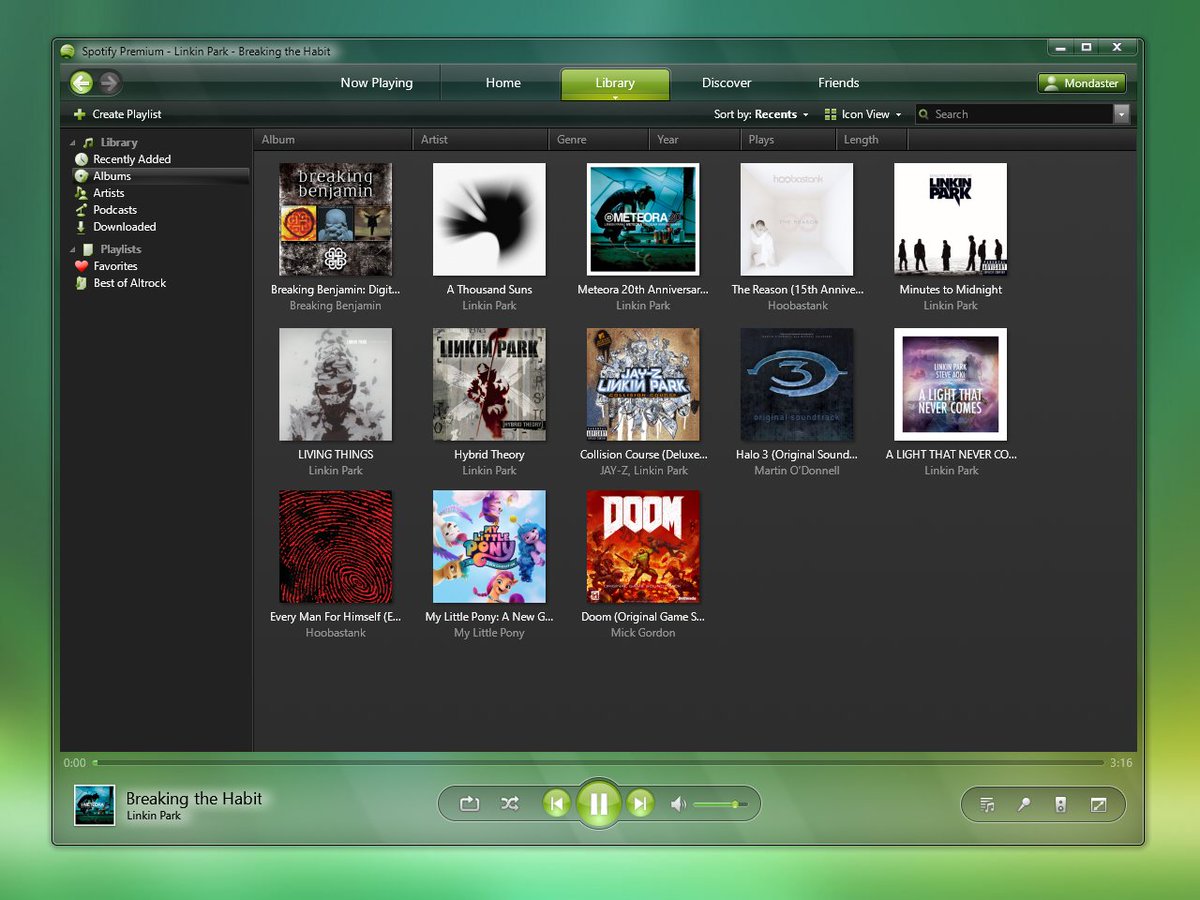Open the search box dropdown arrow
Screen dimensions: 1200x900
(x=1122, y=114)
